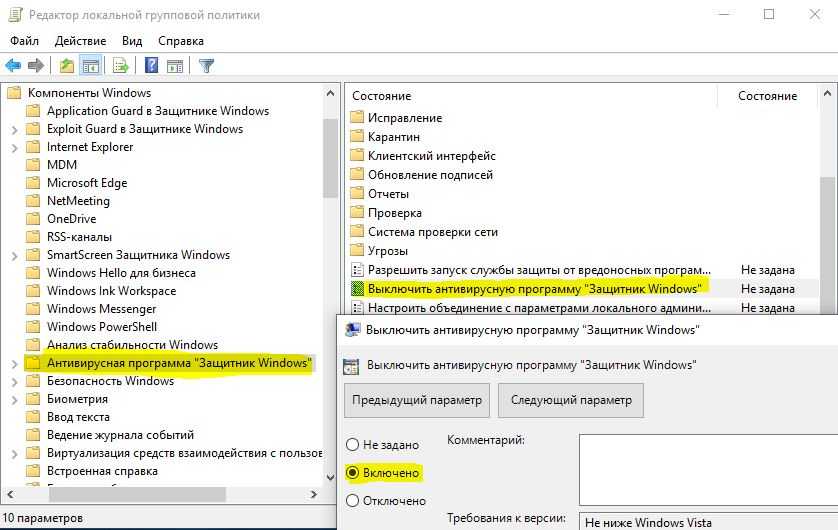Select the MDM tree item
The height and width of the screenshot is (530, 838).
coord(62,165)
